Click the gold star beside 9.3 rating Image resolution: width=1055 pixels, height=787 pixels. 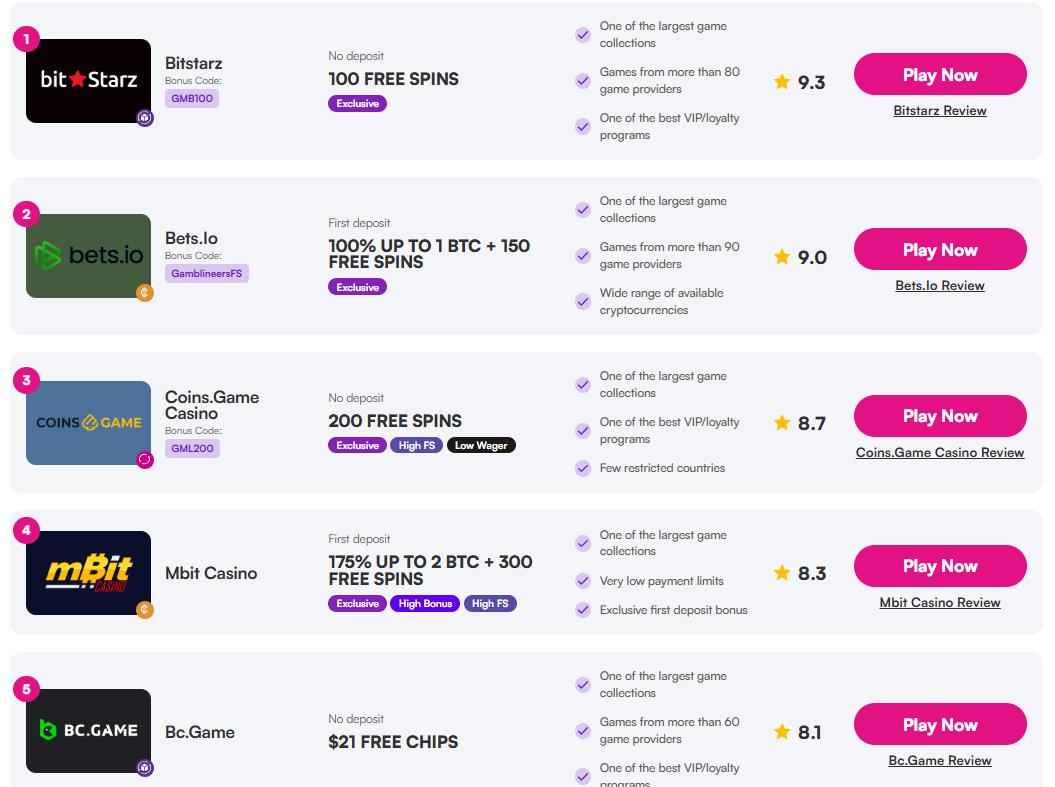click(x=782, y=82)
